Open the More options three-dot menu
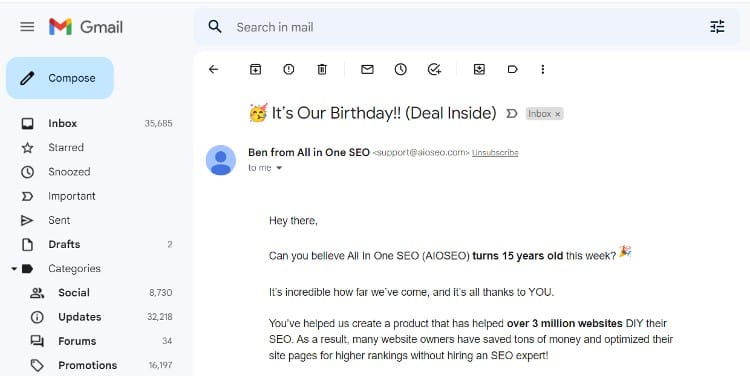 click(x=542, y=69)
